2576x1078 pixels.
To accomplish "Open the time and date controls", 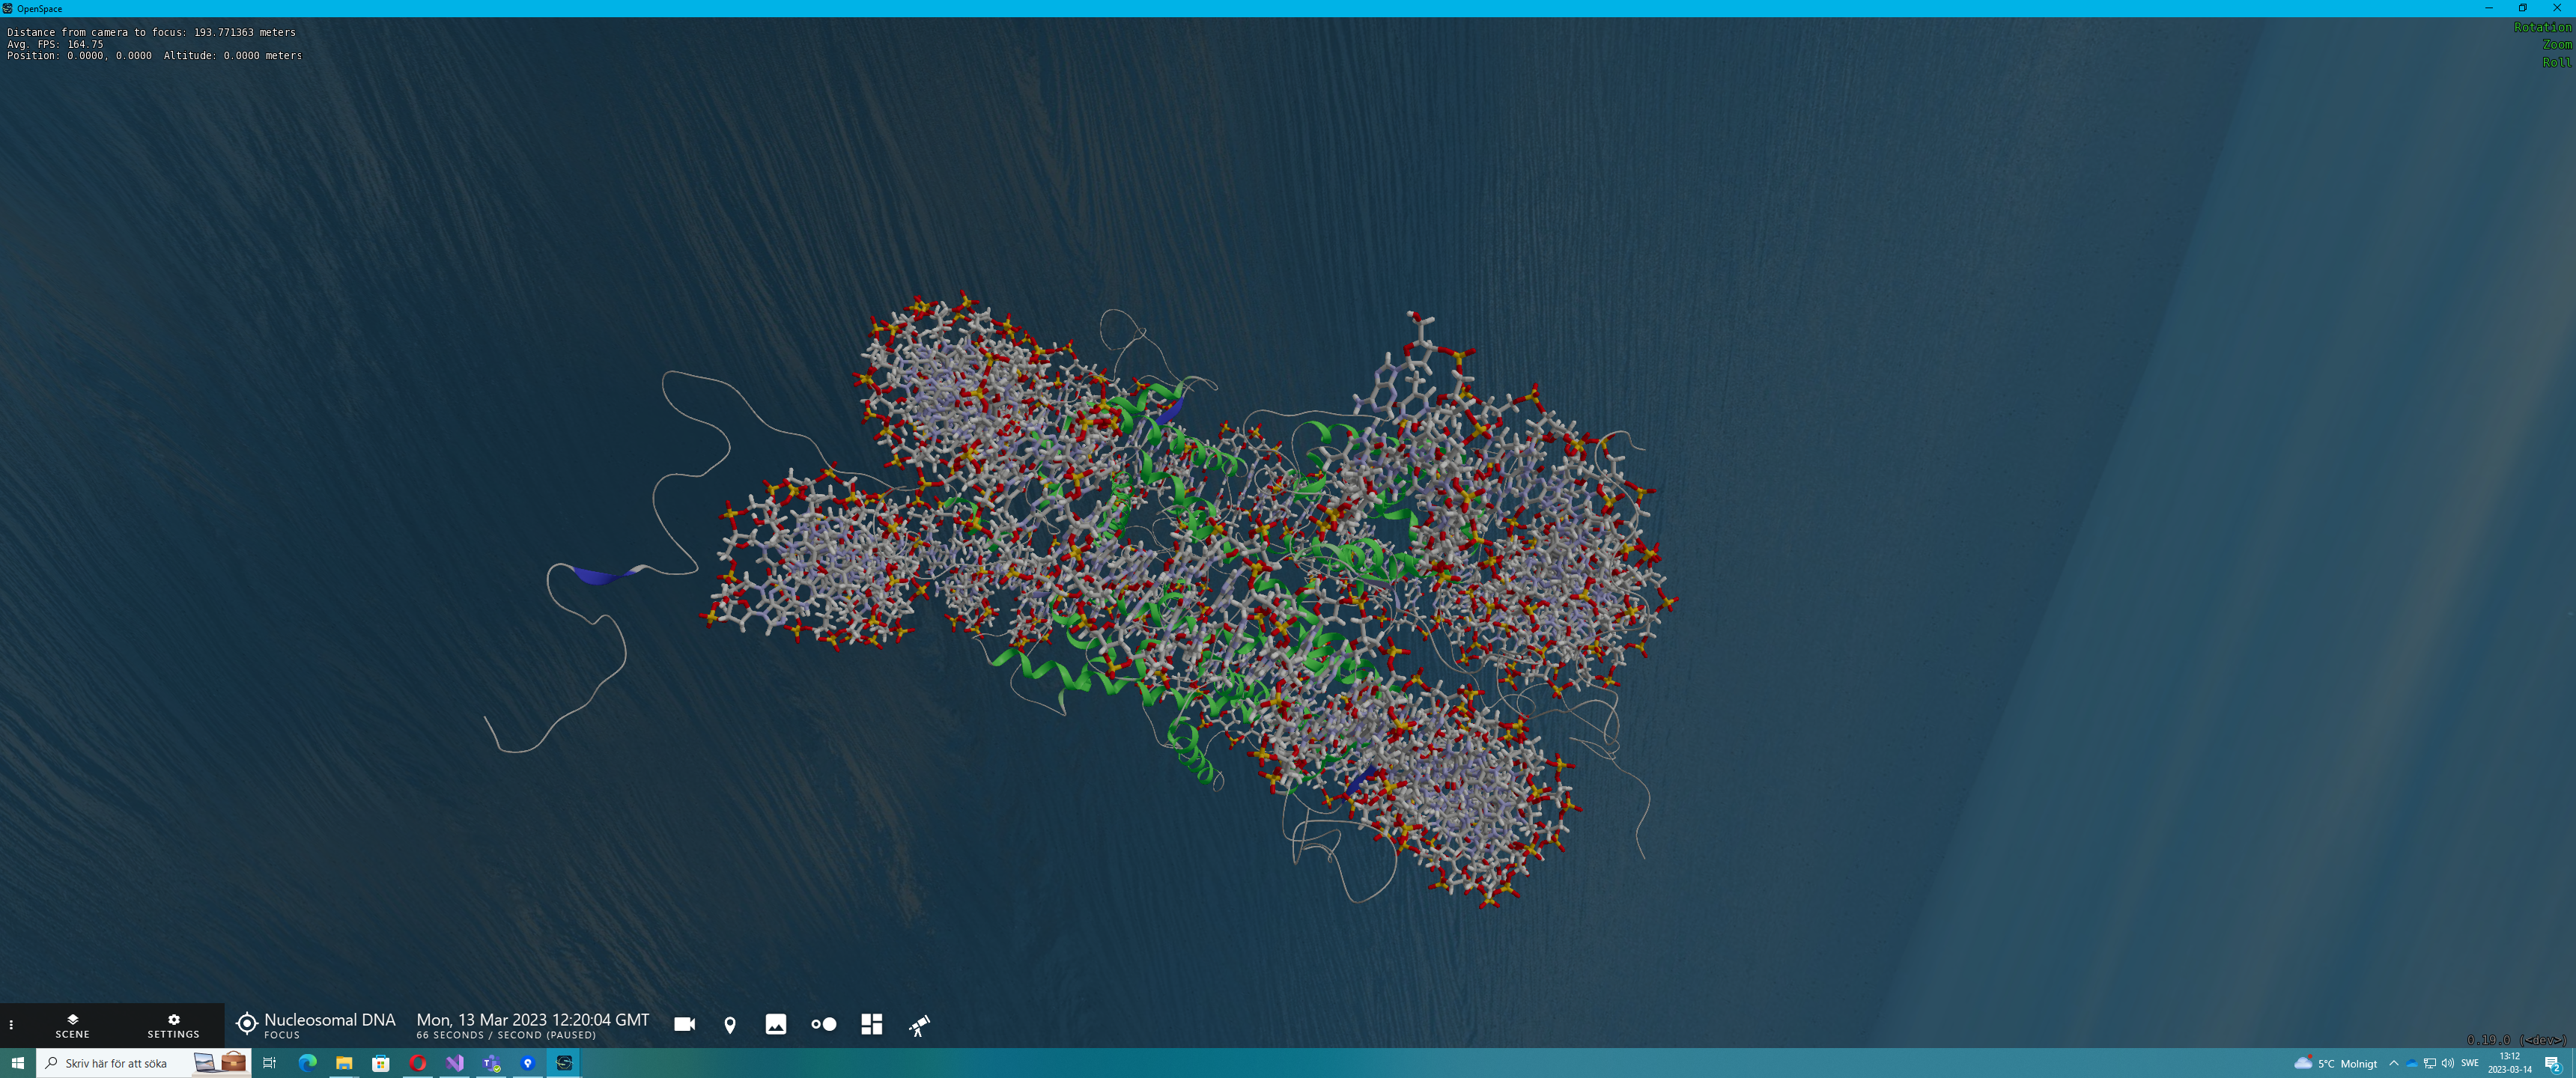I will coord(532,1025).
